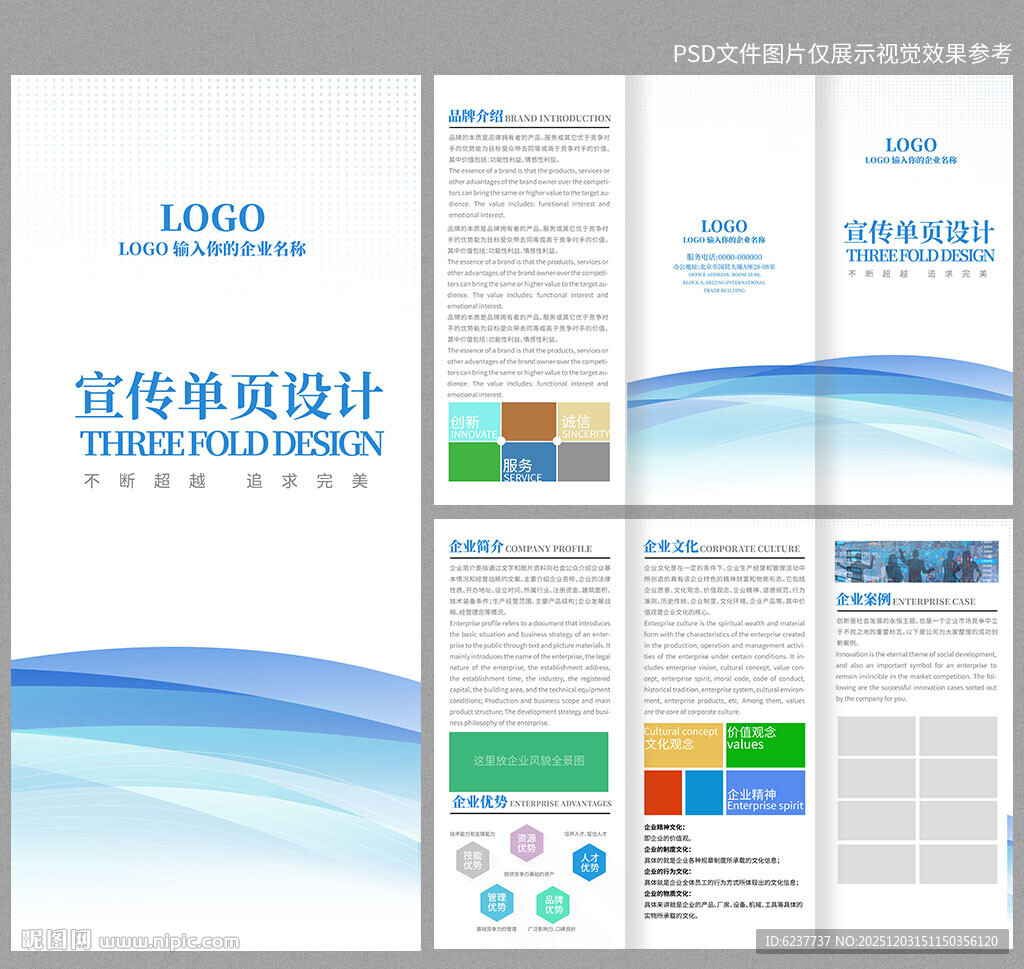Click the 企业简介 COMPANY PROFILE heading
Image resolution: width=1024 pixels, height=969 pixels.
520,547
